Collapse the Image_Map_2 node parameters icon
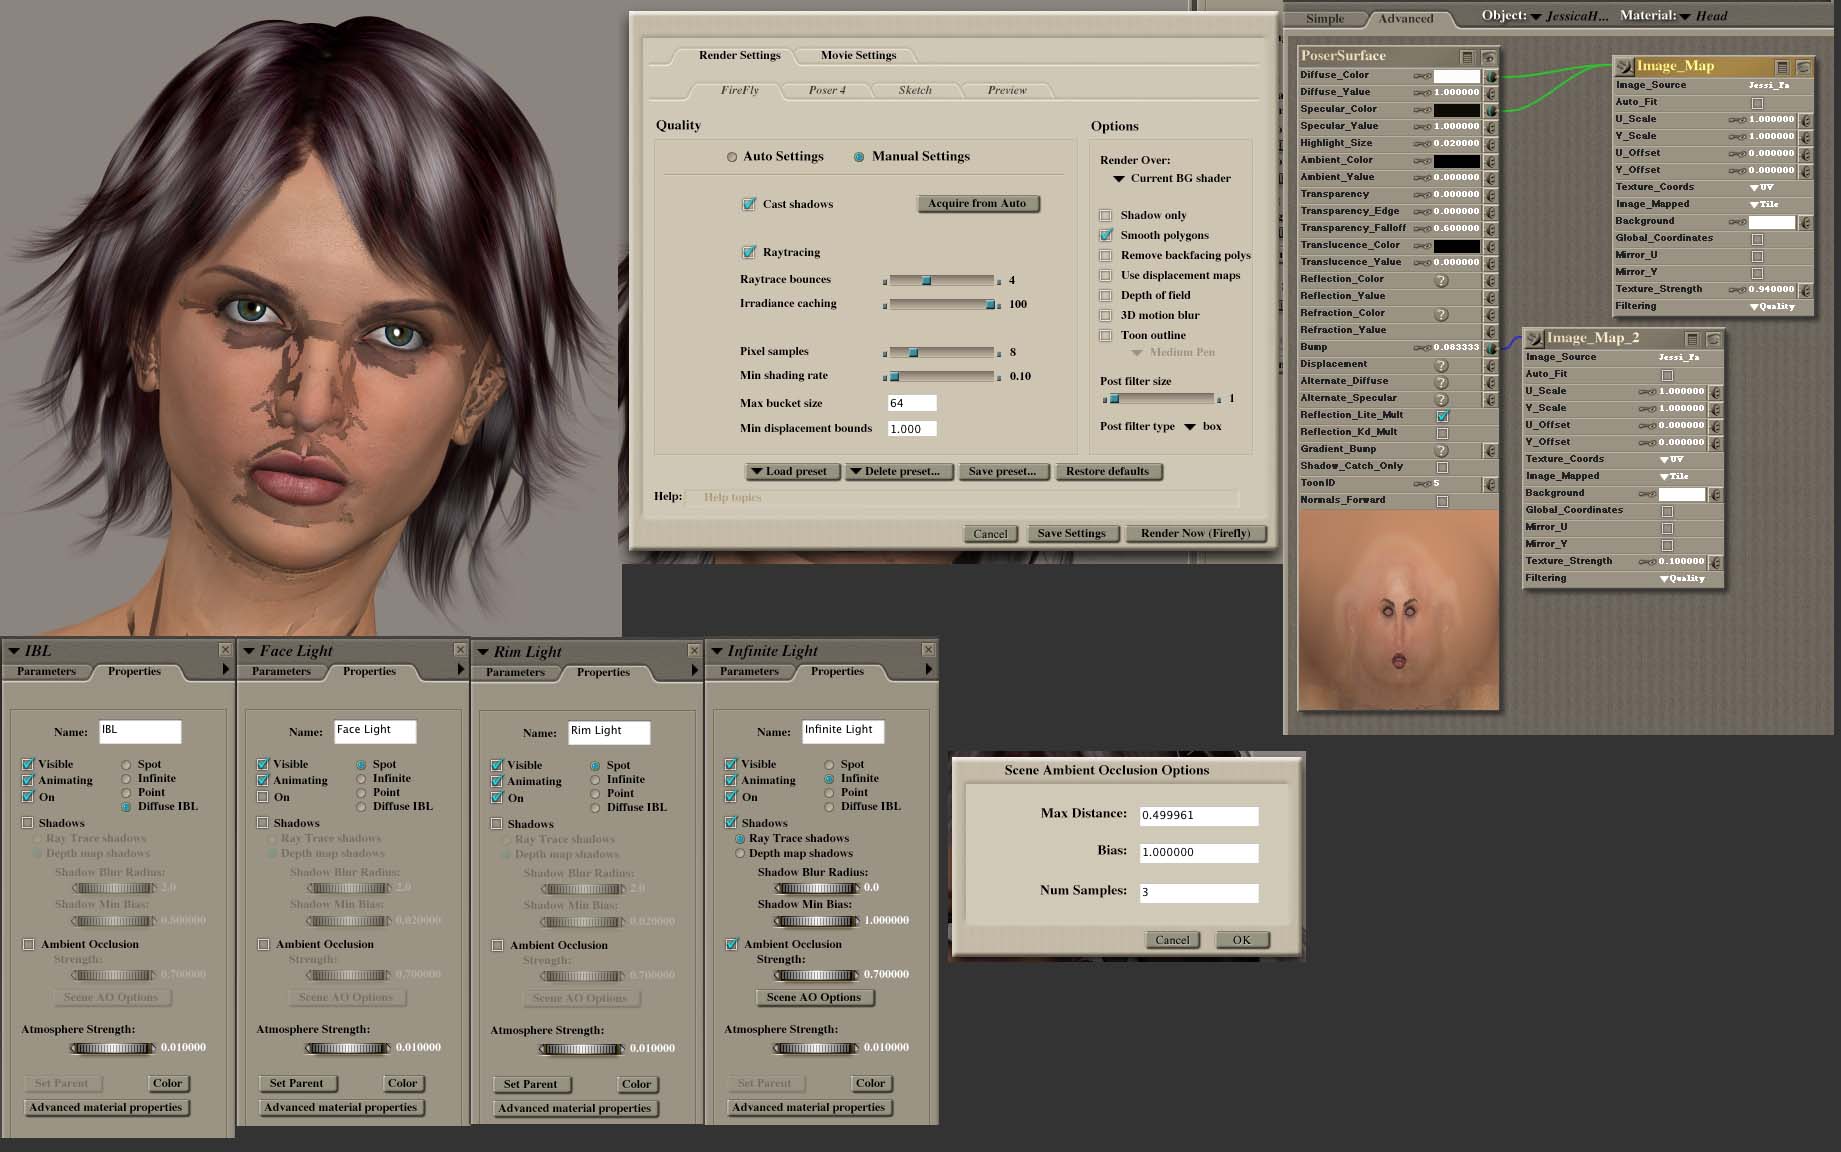Image resolution: width=1841 pixels, height=1152 pixels. point(1692,339)
